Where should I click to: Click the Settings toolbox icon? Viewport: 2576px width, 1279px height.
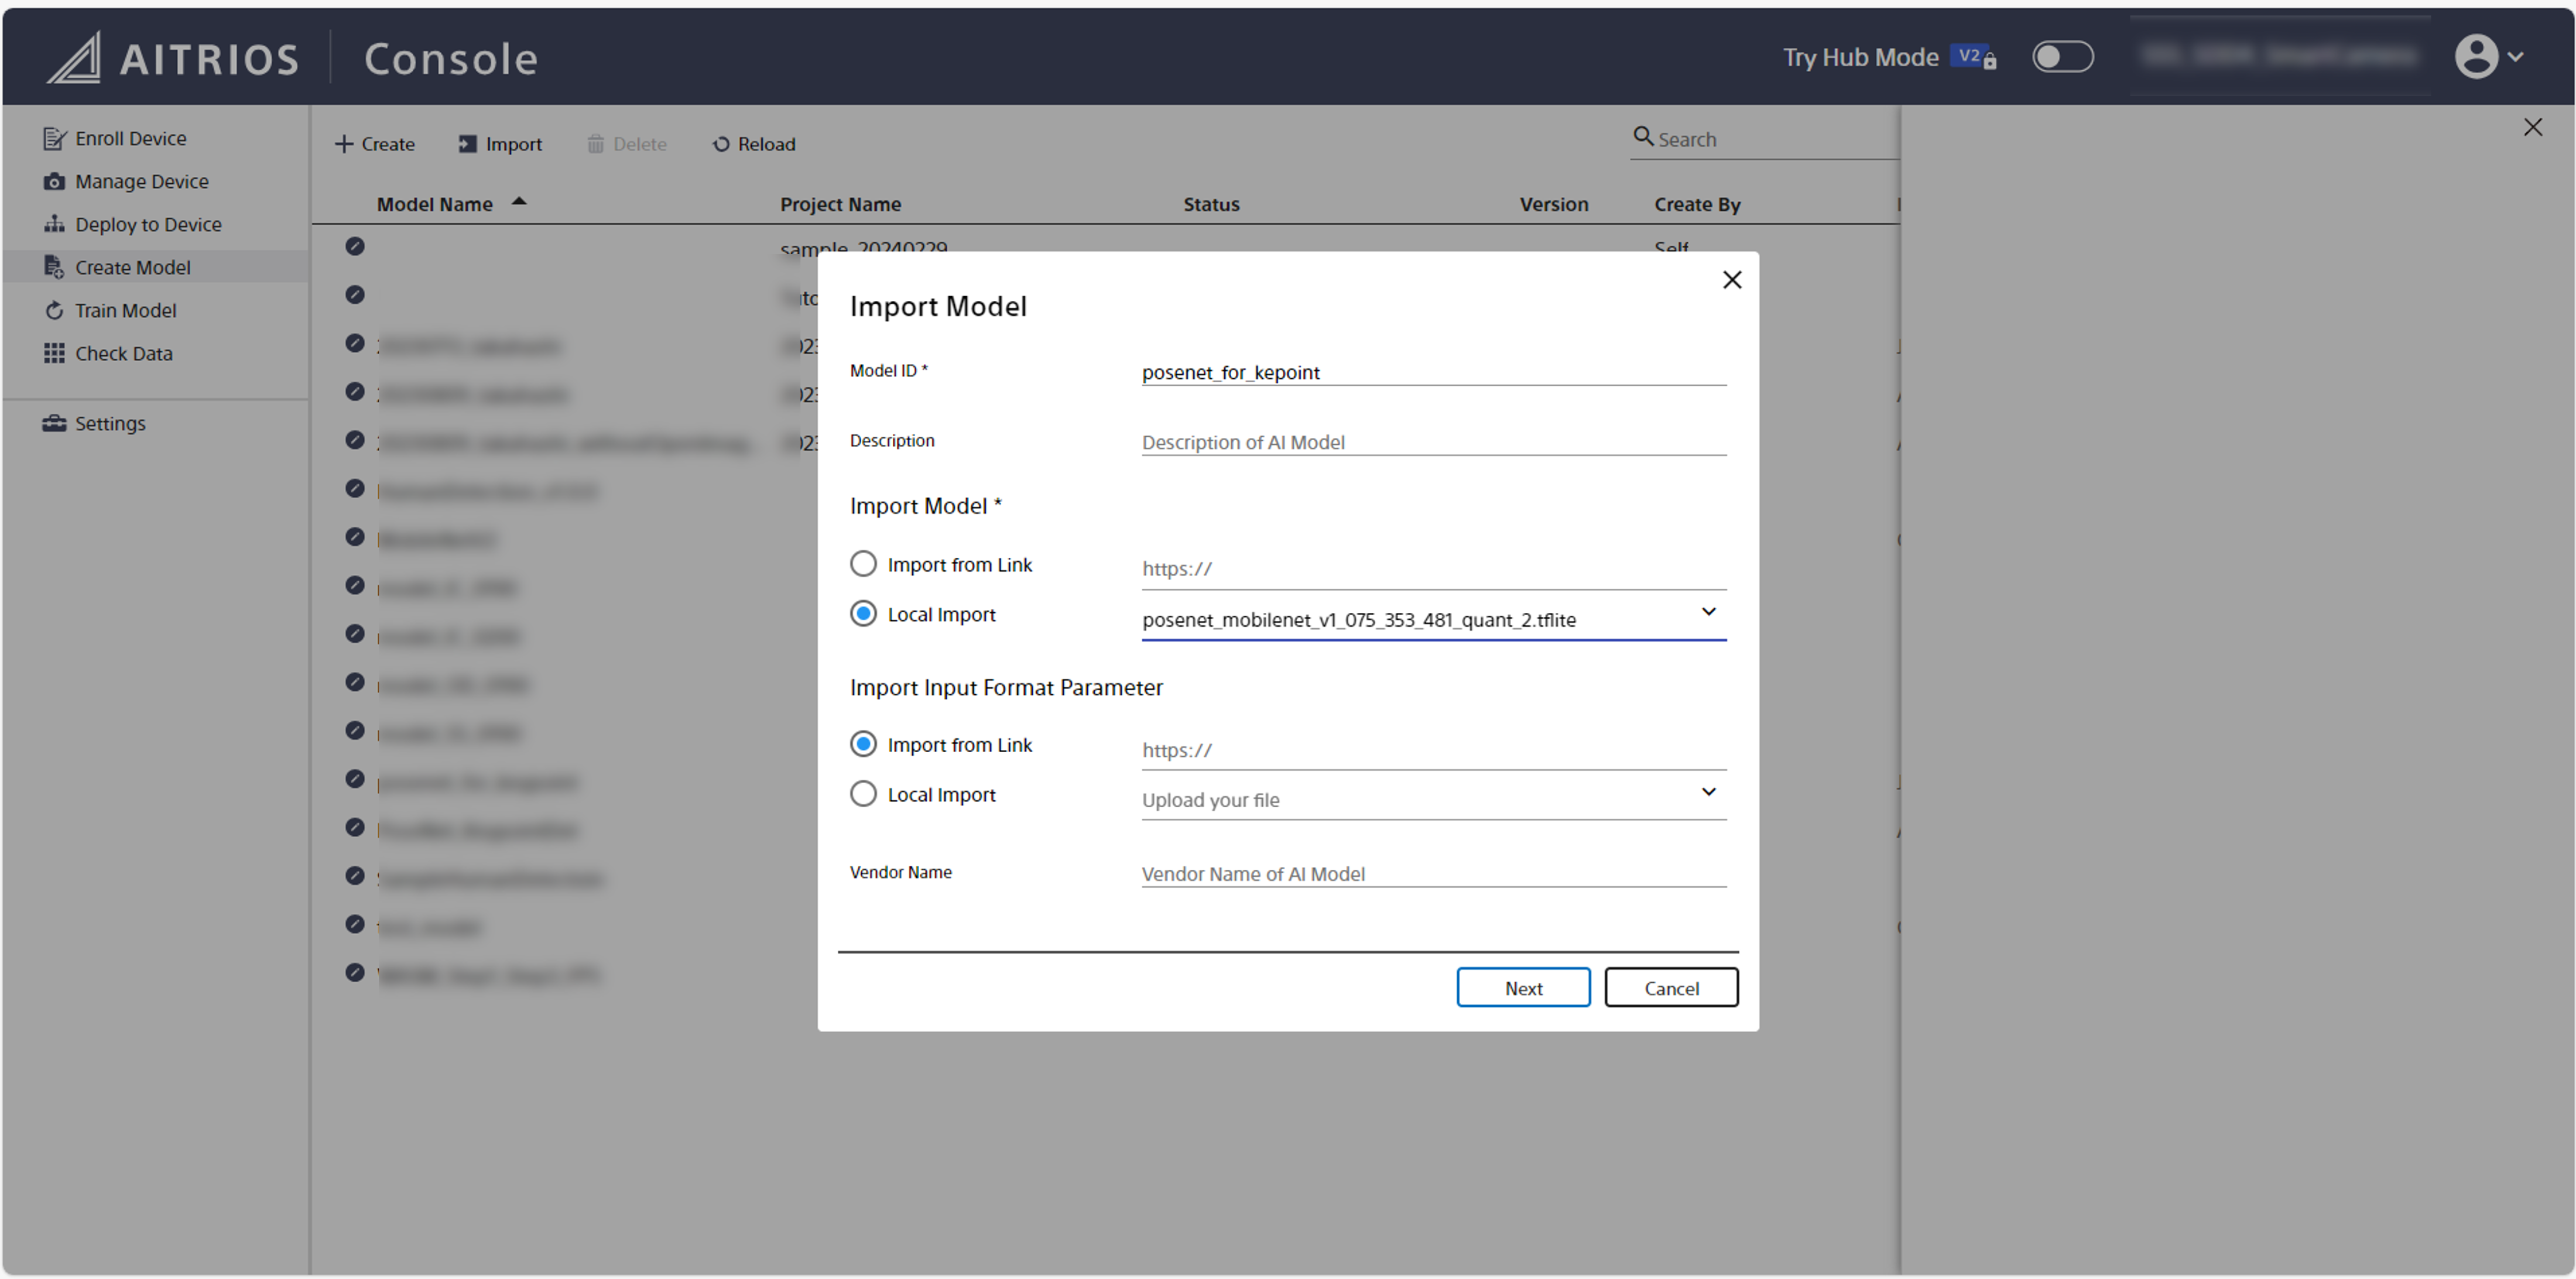coord(54,423)
